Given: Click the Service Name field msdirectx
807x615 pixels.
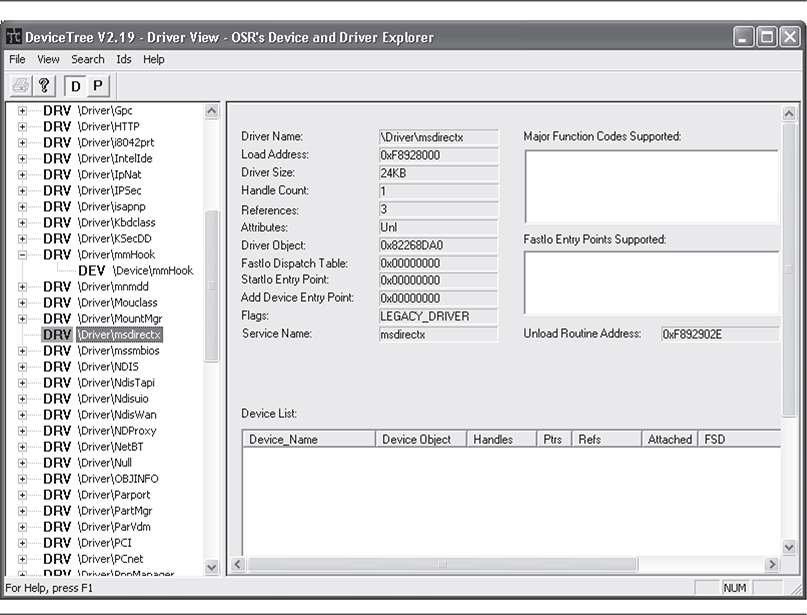Looking at the screenshot, I should (x=437, y=334).
